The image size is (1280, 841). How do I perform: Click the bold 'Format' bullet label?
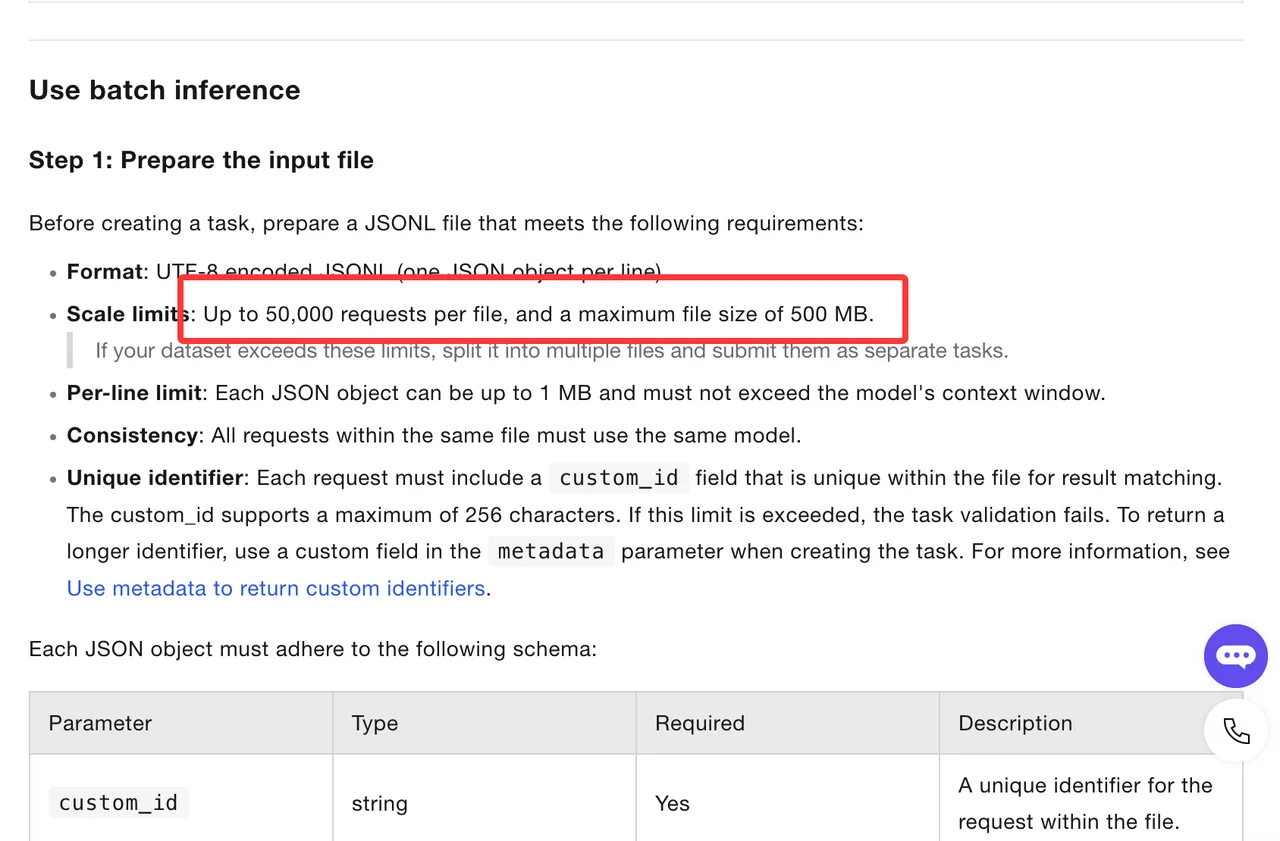(x=105, y=272)
